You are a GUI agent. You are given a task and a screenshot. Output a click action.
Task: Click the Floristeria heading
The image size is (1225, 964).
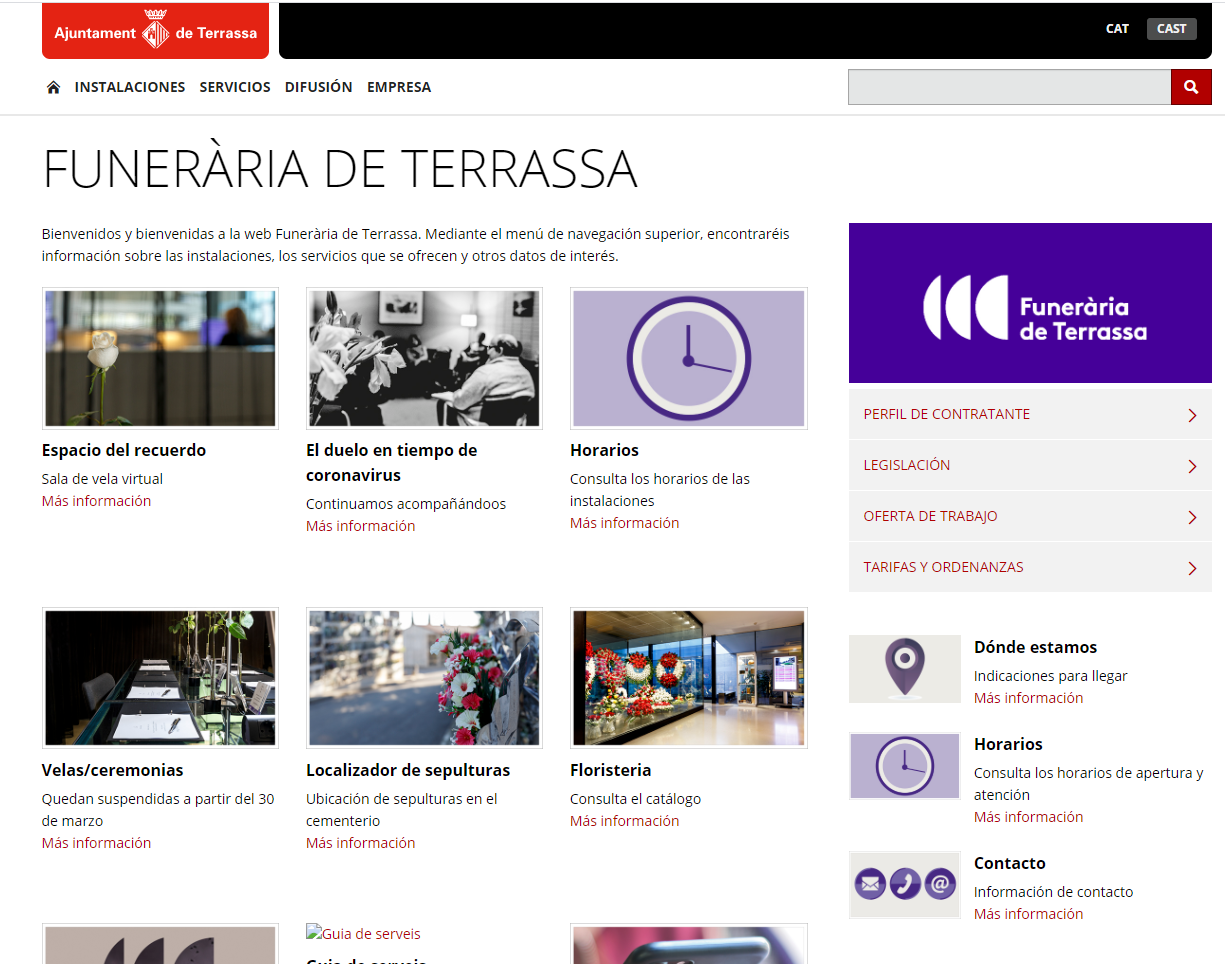(x=610, y=770)
